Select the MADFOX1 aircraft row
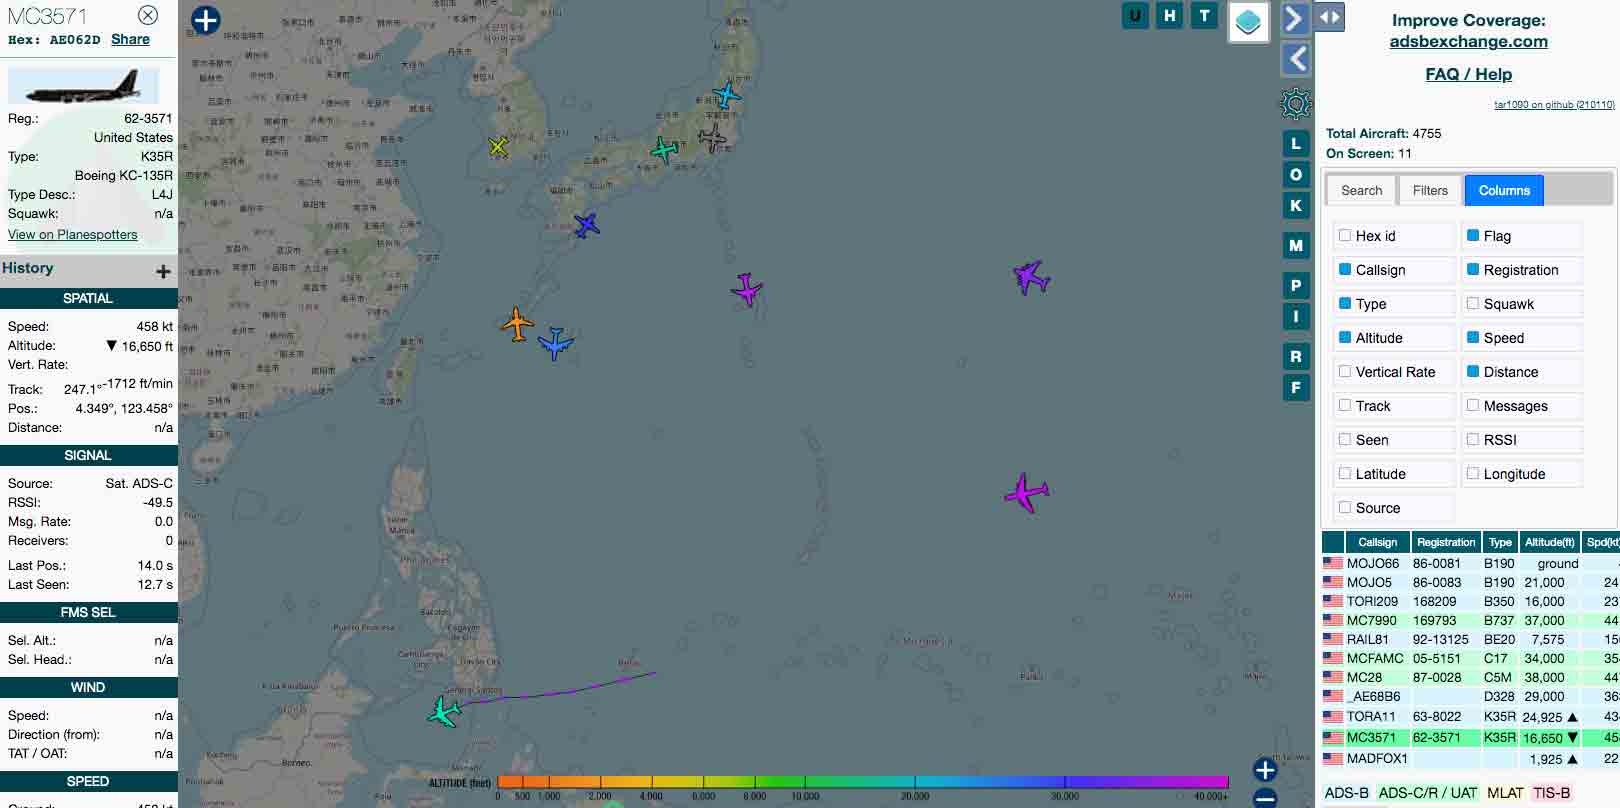 (x=1470, y=758)
